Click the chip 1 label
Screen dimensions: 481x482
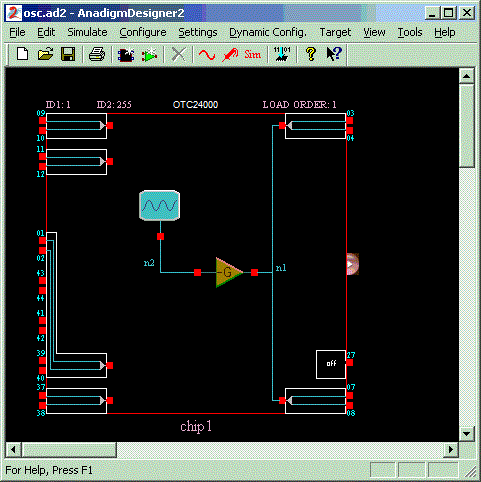pyautogui.click(x=196, y=427)
